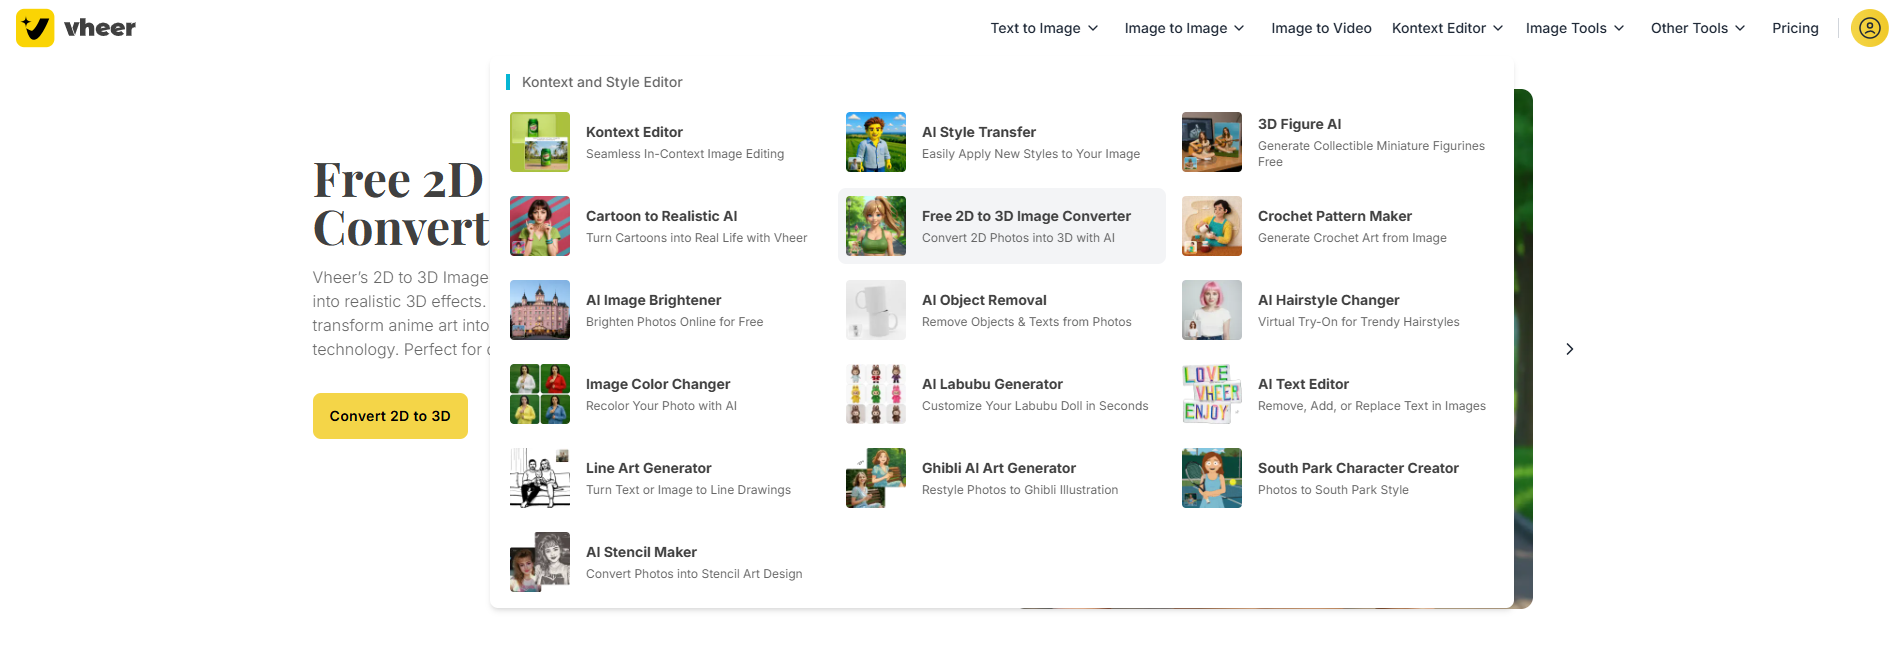Open the user account profile icon
This screenshot has width=1892, height=658.
(x=1869, y=28)
